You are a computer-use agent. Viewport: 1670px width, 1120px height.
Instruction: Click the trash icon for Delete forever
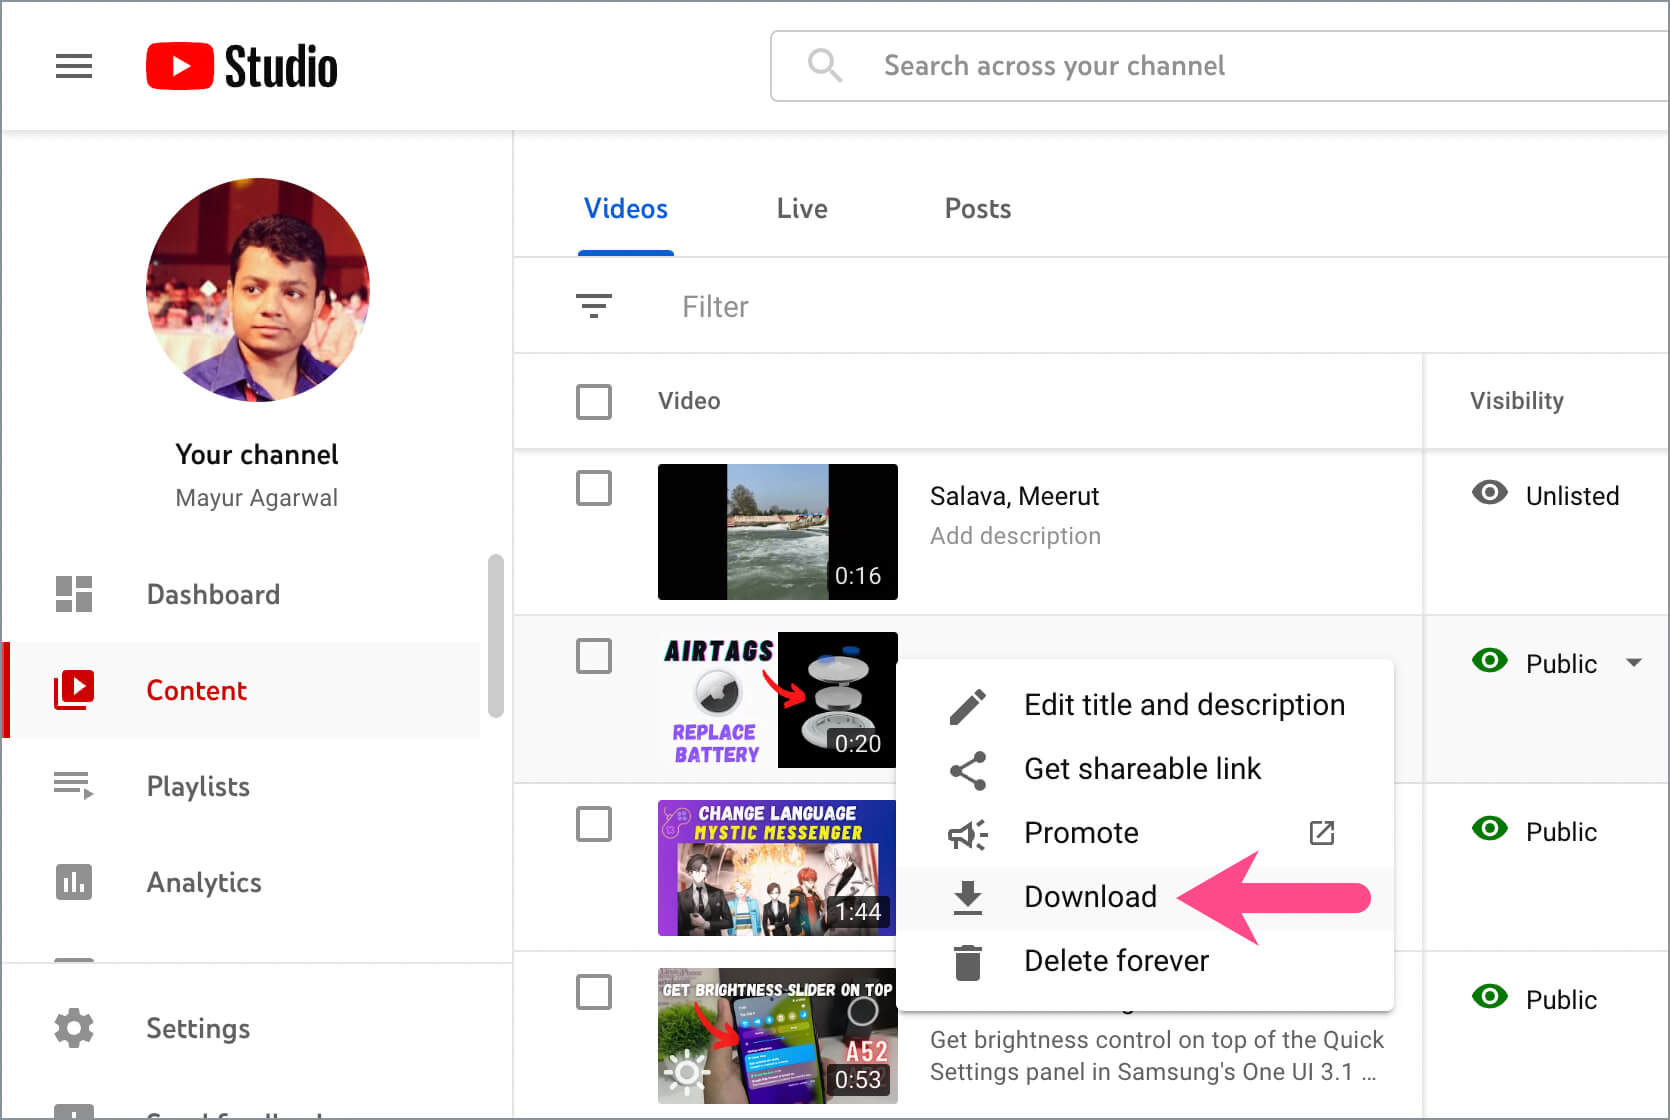pyautogui.click(x=967, y=962)
